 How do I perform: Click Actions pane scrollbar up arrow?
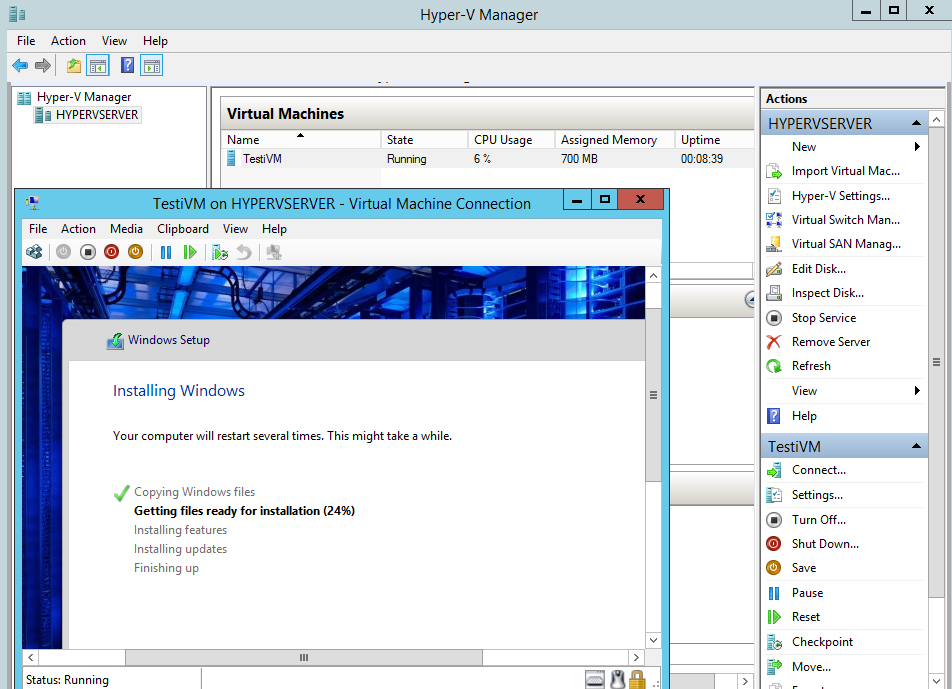936,120
